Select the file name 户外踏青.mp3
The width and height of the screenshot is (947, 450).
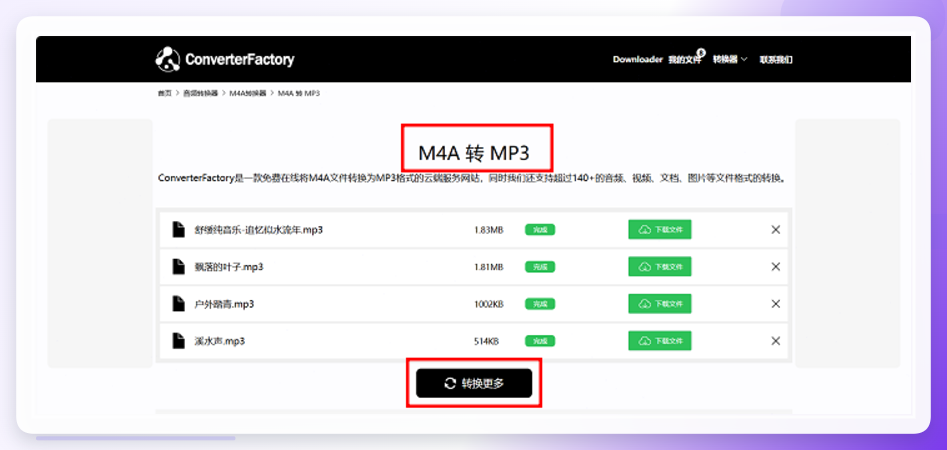pyautogui.click(x=224, y=304)
